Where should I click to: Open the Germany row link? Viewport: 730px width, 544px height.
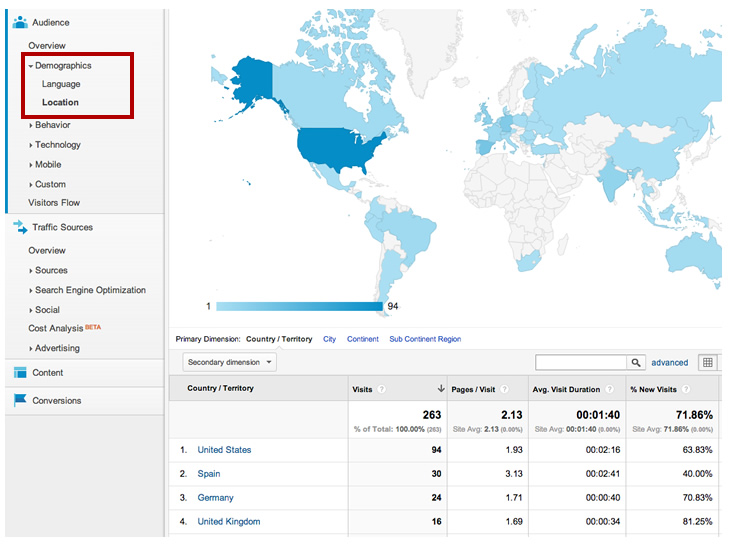(x=216, y=497)
